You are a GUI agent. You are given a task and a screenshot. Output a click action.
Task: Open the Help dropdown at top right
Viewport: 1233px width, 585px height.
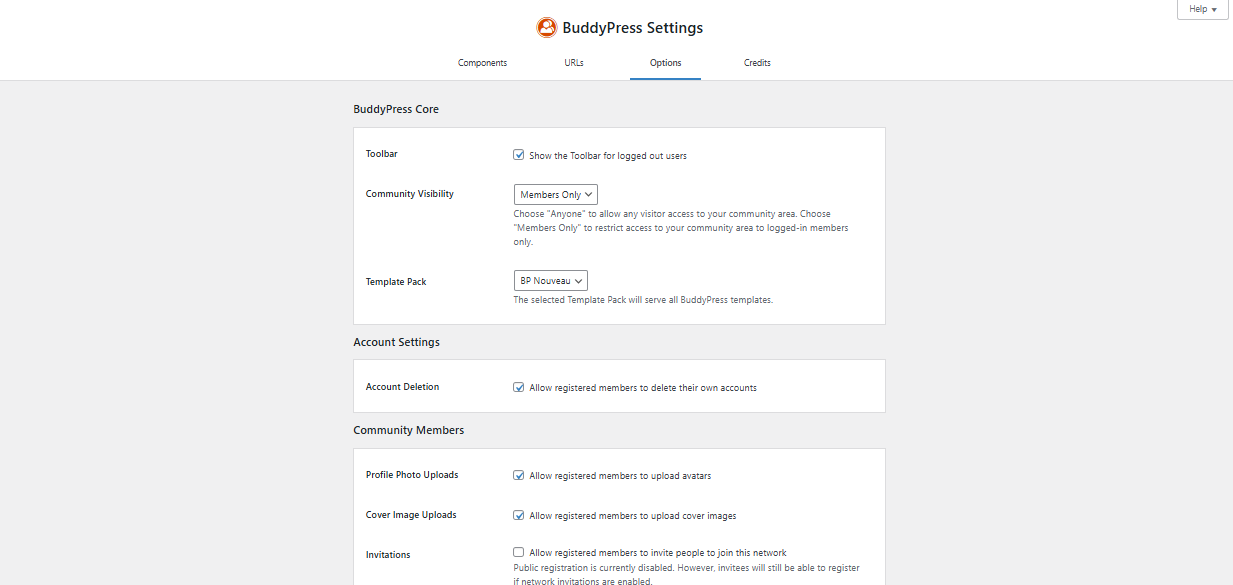pos(1201,9)
